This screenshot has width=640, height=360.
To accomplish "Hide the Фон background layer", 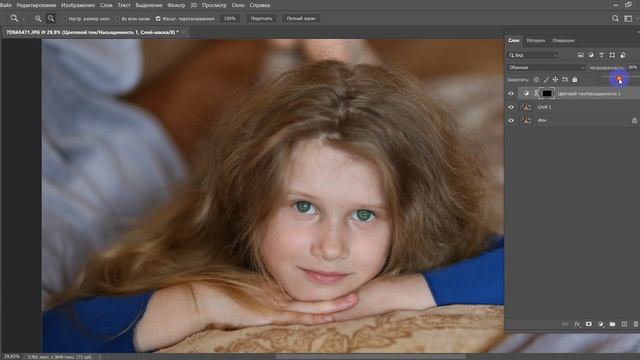I will click(x=511, y=120).
